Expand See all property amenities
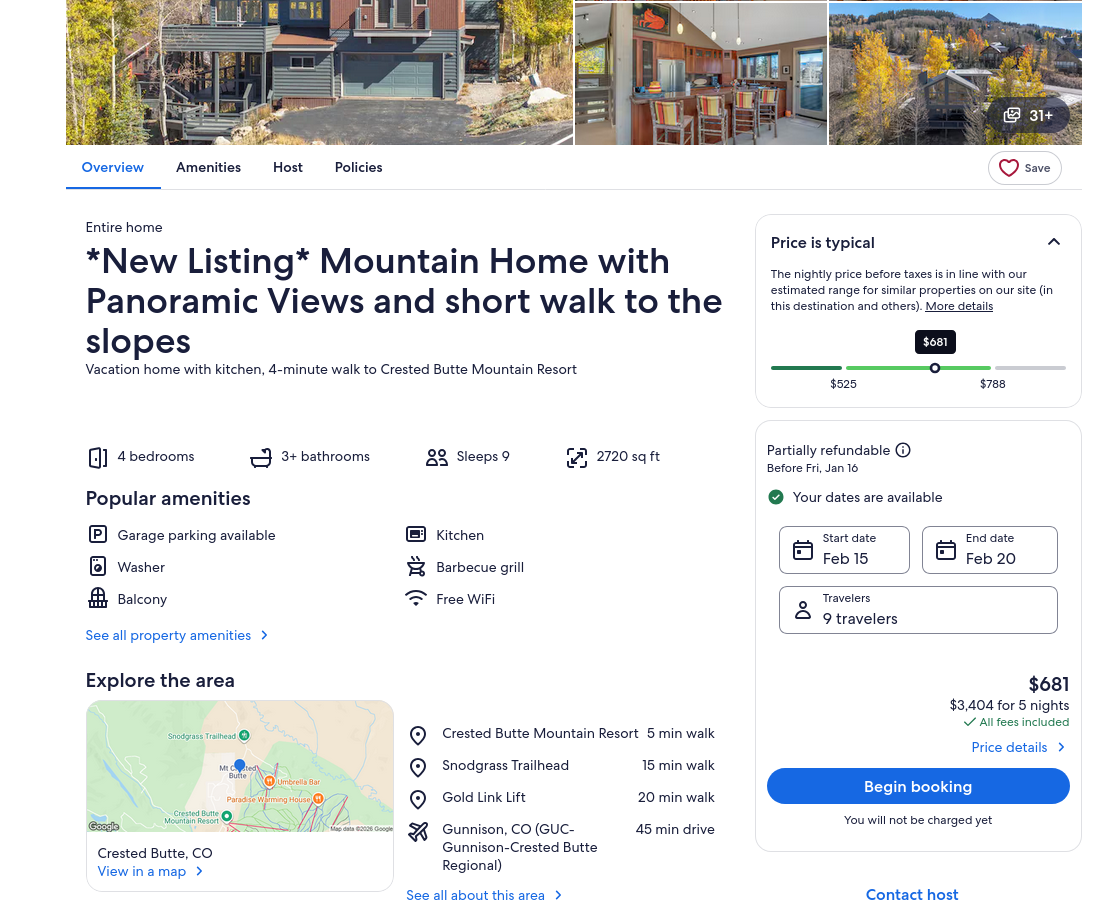1118x922 pixels. point(176,635)
